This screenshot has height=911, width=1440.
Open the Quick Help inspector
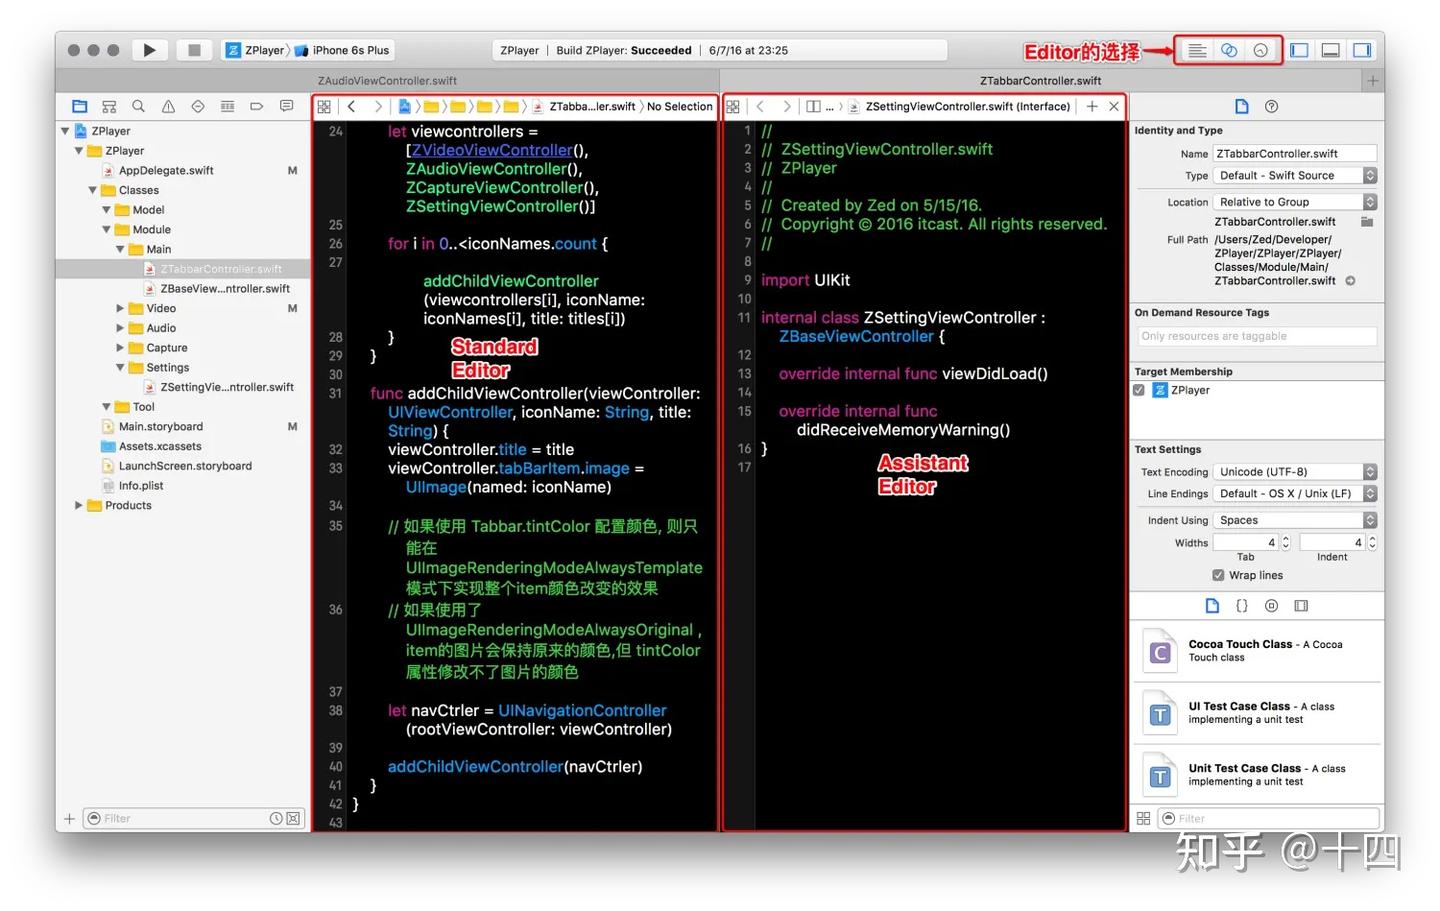pos(1273,106)
